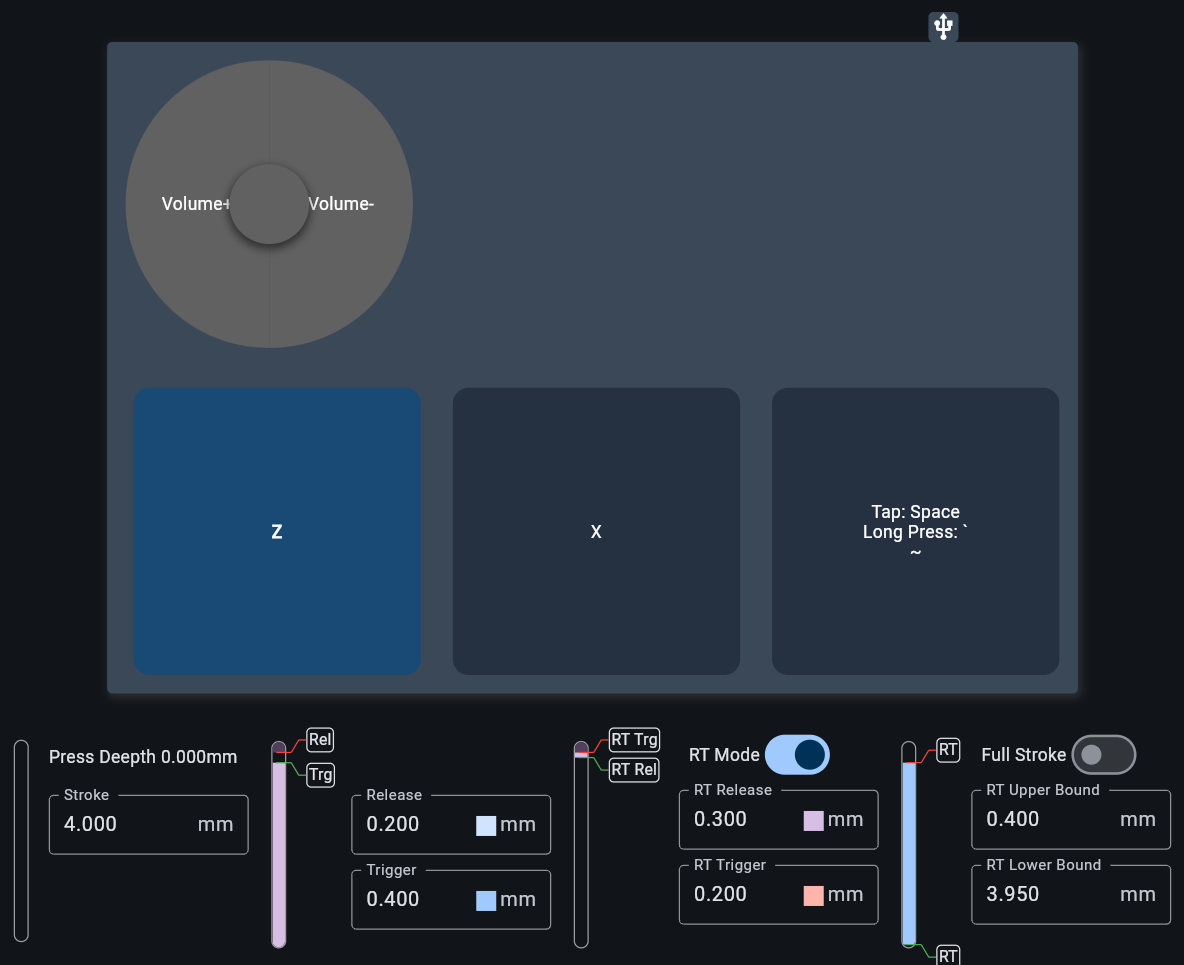Edit the RT Release value field
This screenshot has width=1184, height=965.
click(740, 820)
